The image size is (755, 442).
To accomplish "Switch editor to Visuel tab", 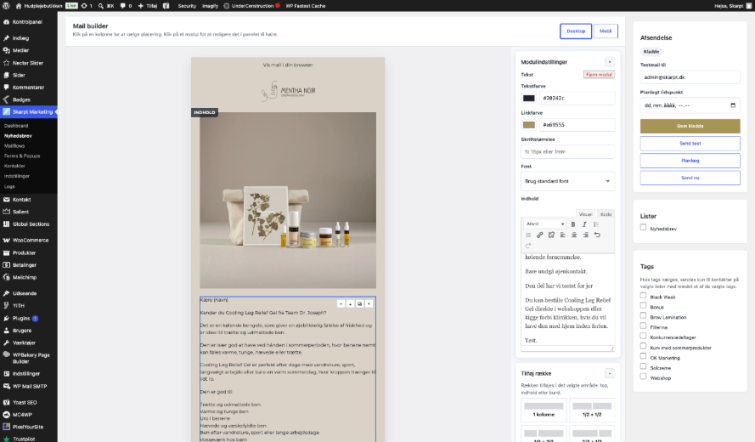I will (x=586, y=214).
